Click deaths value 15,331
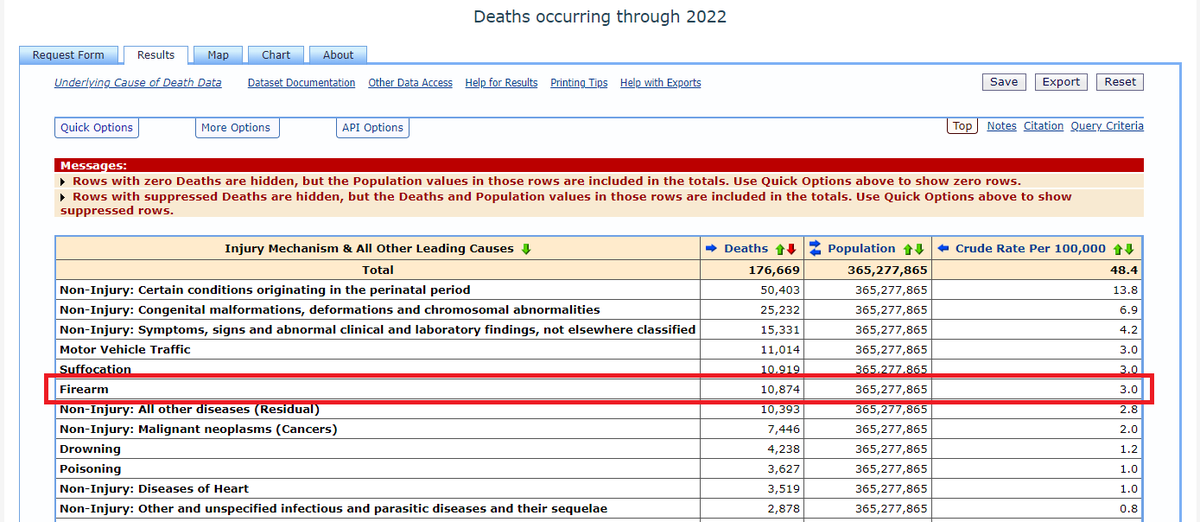This screenshot has width=1200, height=522. click(780, 330)
